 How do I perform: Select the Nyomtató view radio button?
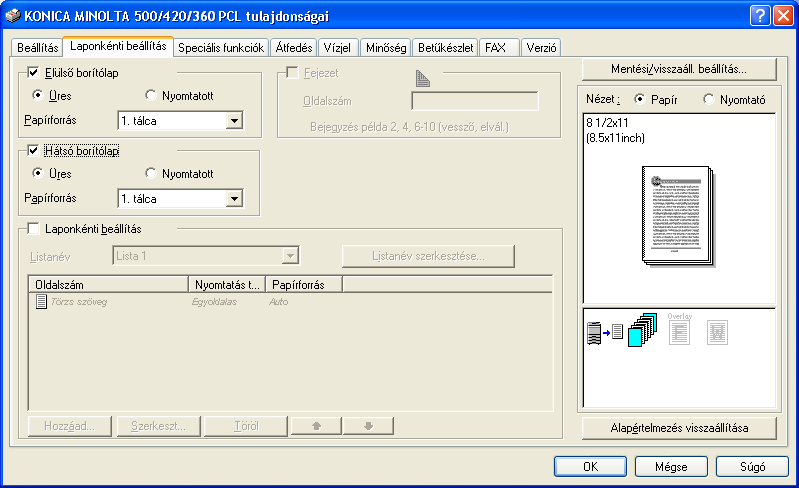[708, 99]
